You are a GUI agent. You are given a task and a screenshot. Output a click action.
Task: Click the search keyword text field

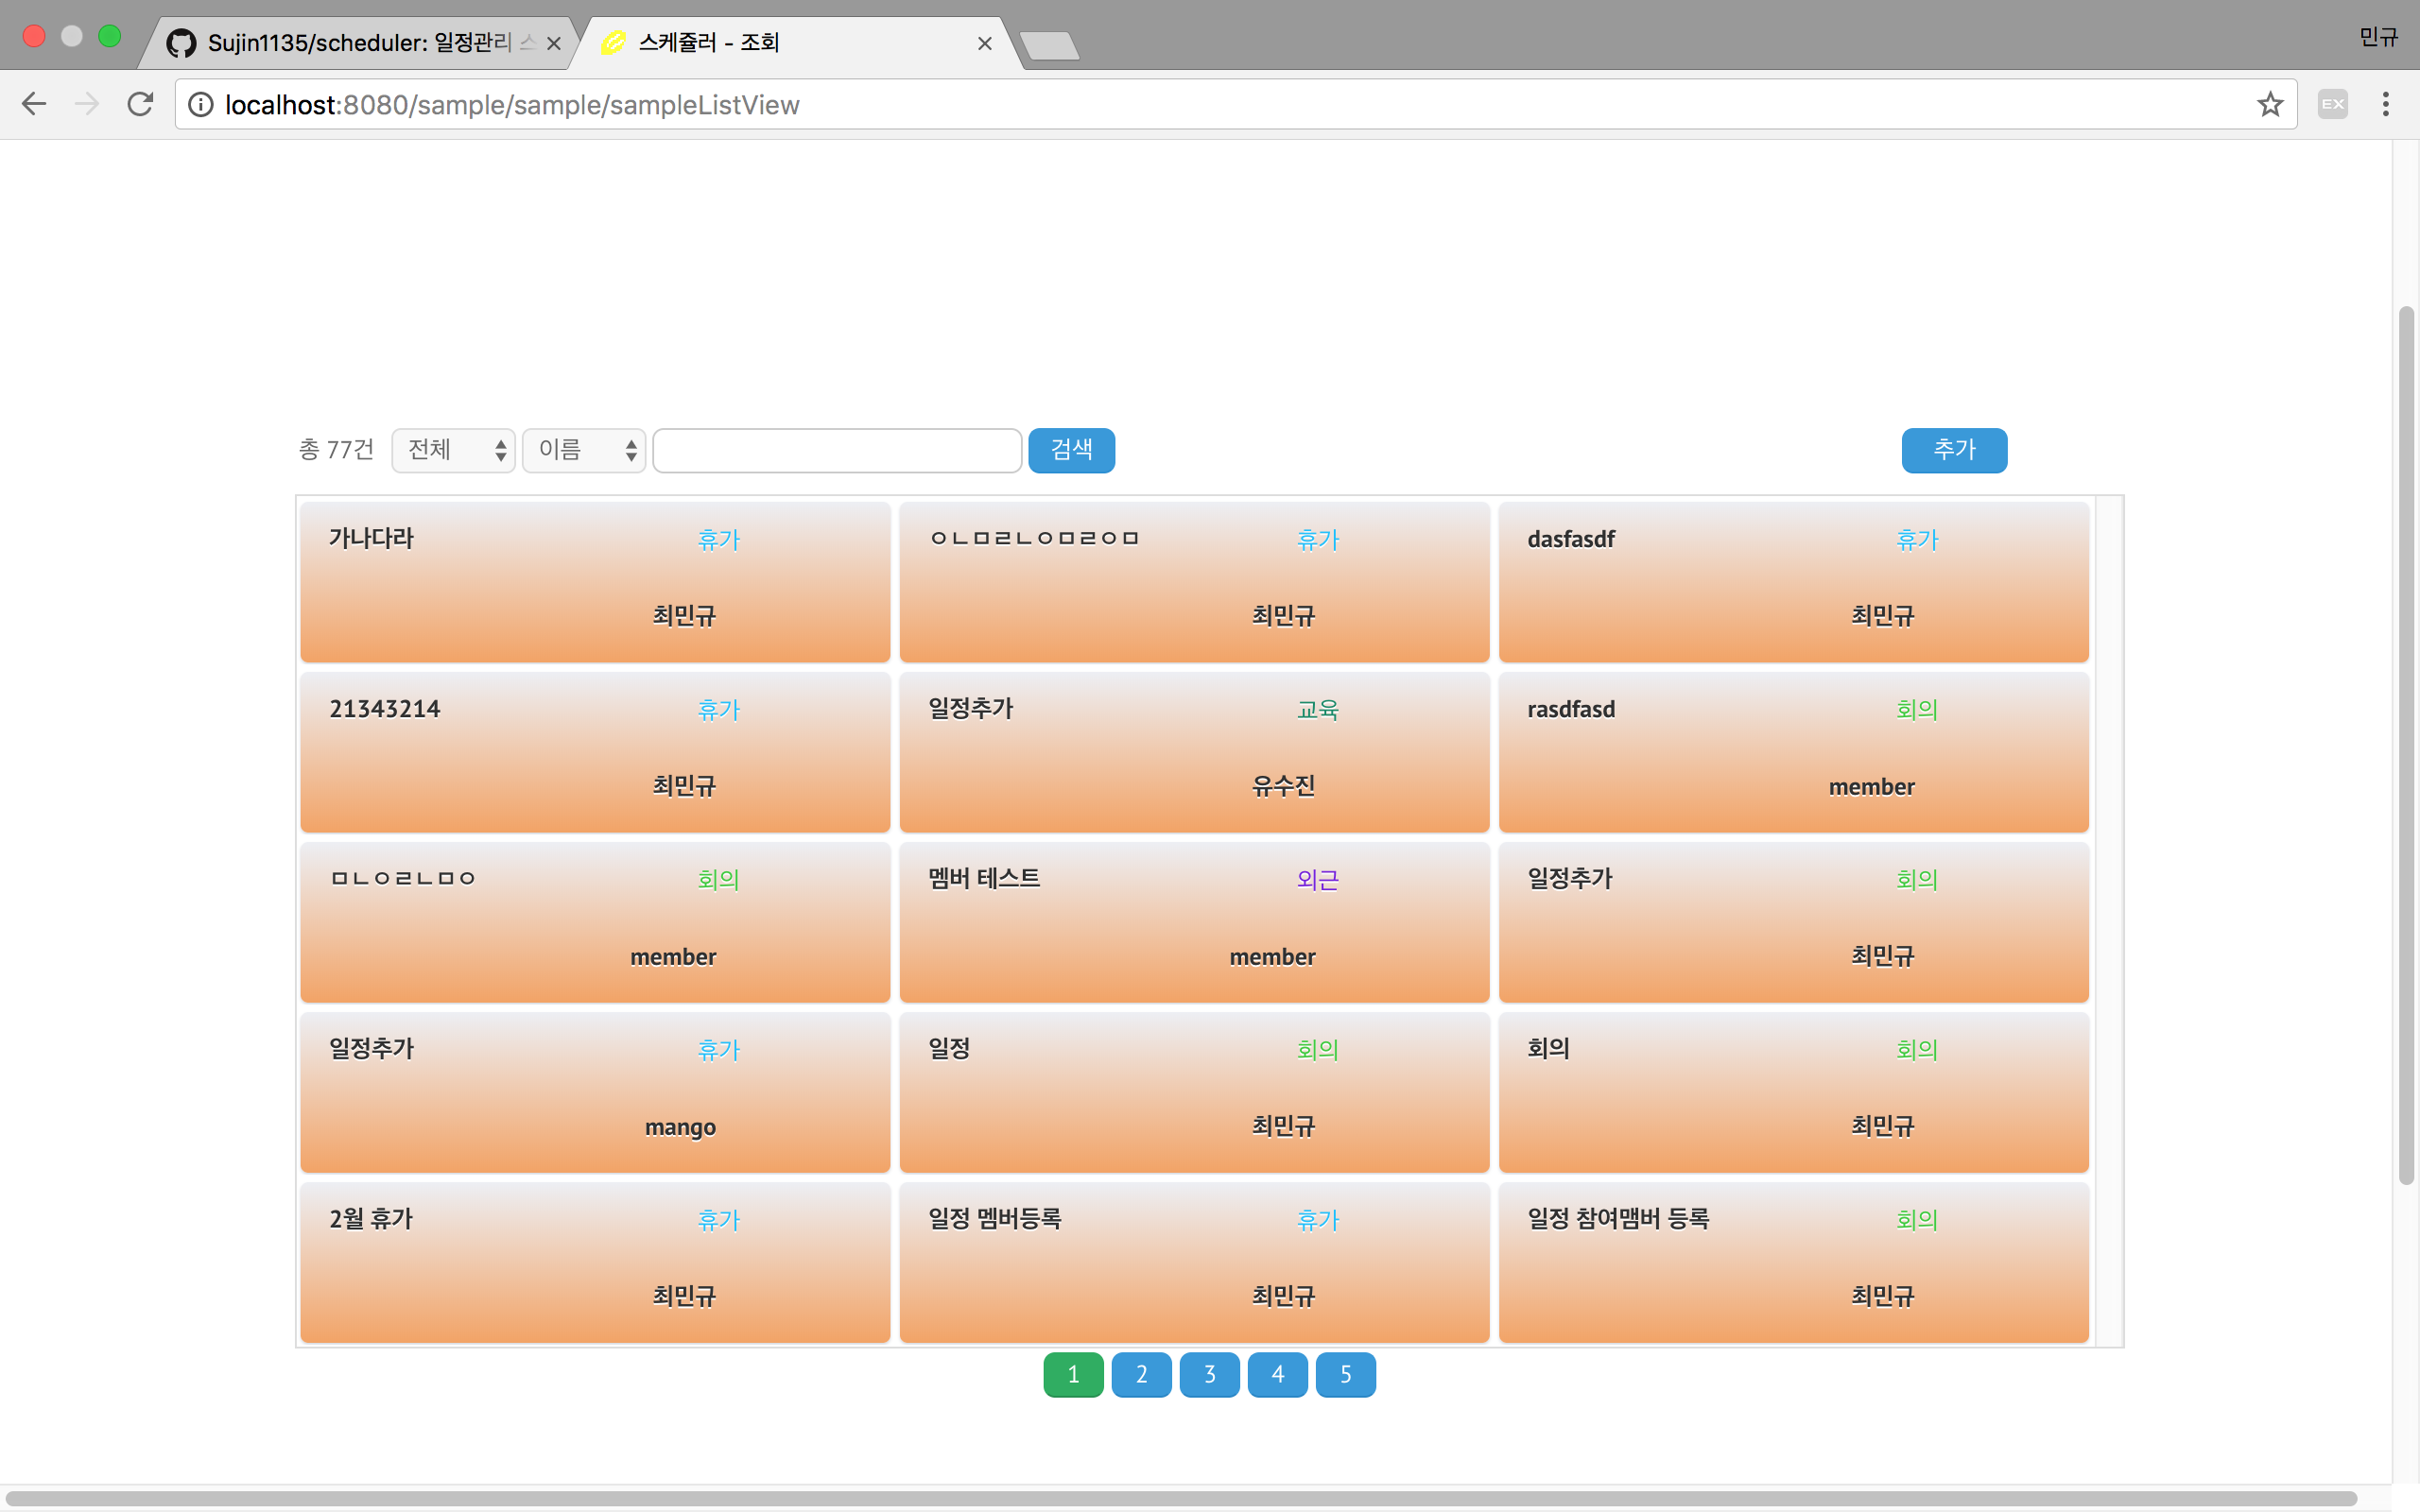pos(837,450)
